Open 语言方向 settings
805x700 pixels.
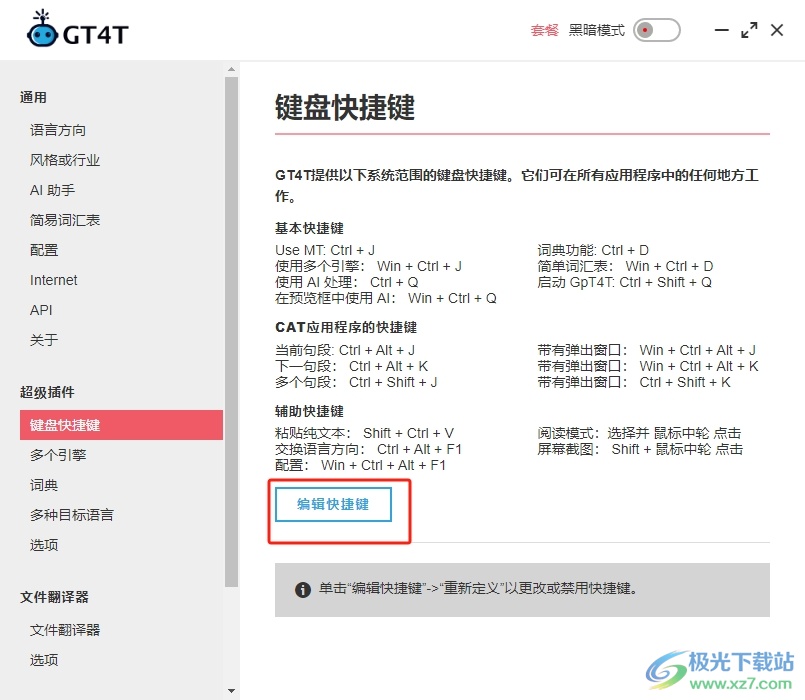[x=58, y=130]
